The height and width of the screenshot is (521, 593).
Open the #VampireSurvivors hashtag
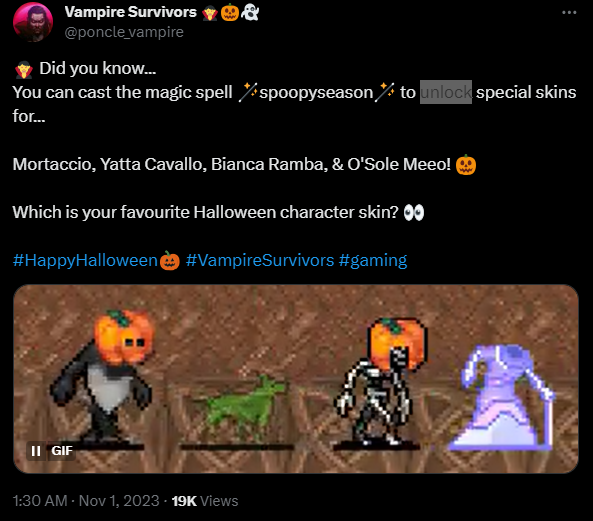click(260, 260)
